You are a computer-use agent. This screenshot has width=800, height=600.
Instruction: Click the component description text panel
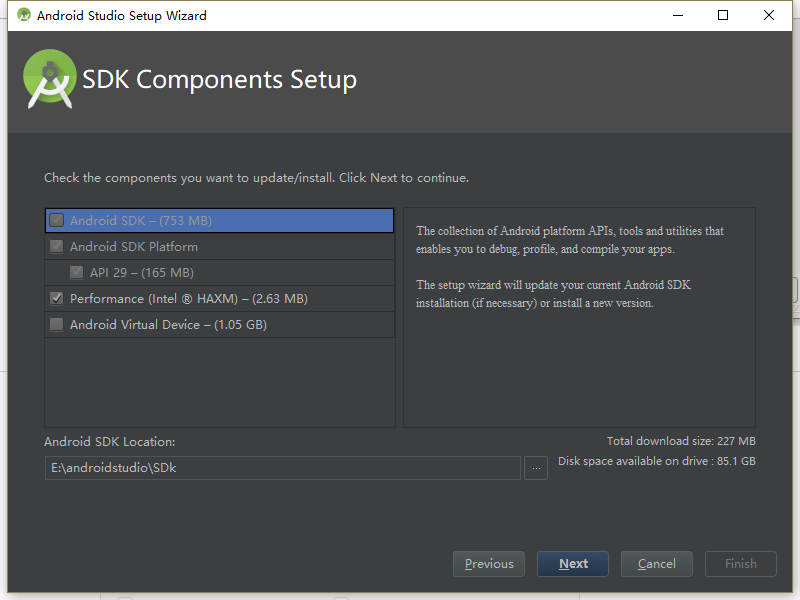pyautogui.click(x=579, y=317)
